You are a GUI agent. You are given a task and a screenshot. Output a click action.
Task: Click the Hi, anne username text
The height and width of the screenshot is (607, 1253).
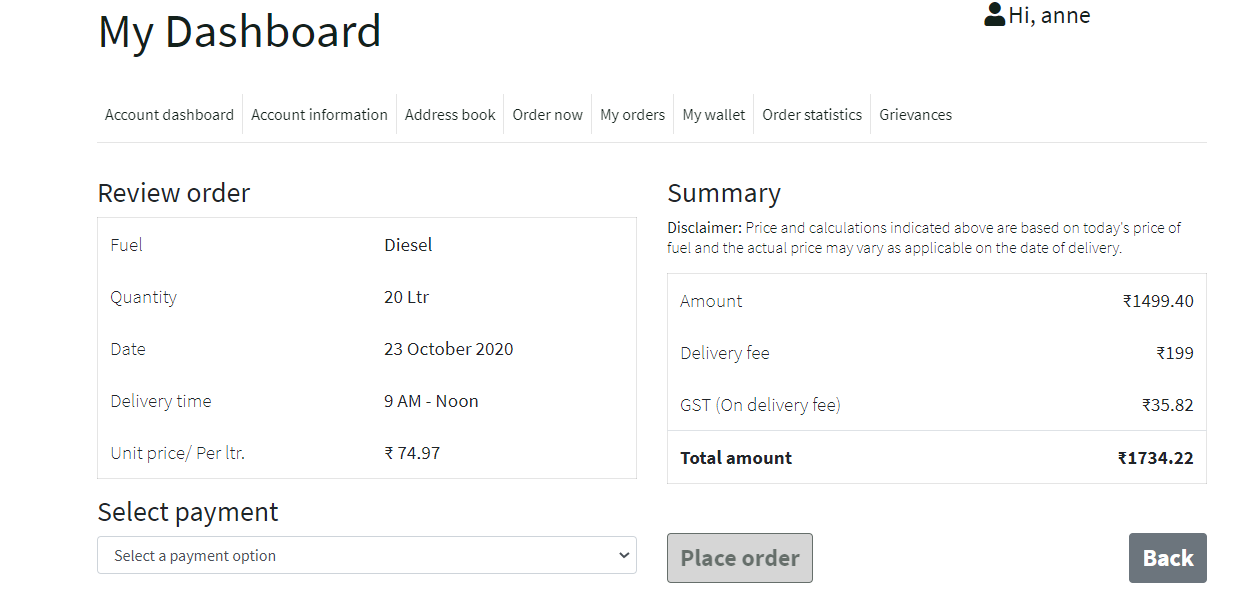click(1049, 15)
